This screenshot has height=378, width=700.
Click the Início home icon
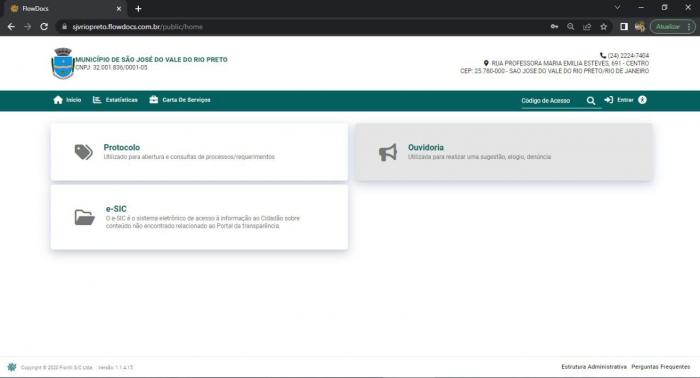click(x=58, y=100)
